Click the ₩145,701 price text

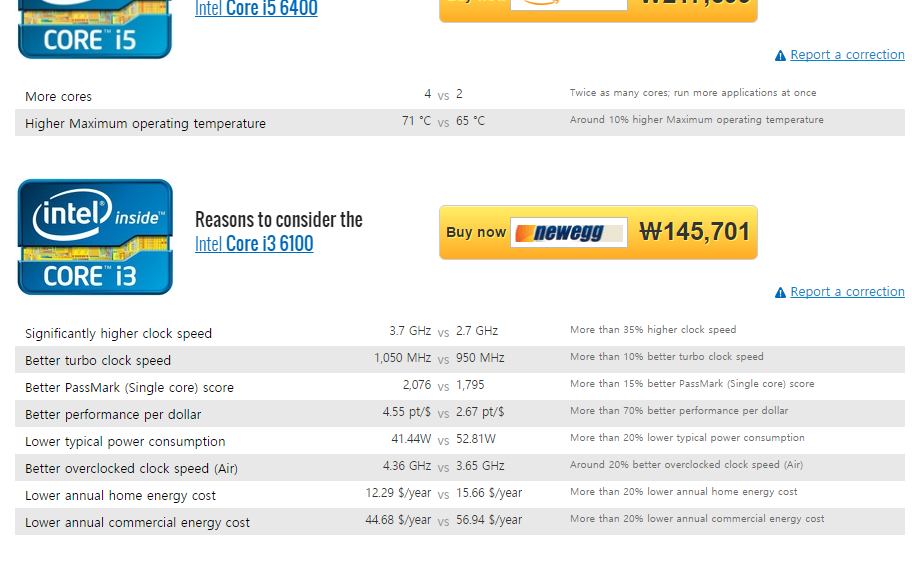pyautogui.click(x=694, y=232)
